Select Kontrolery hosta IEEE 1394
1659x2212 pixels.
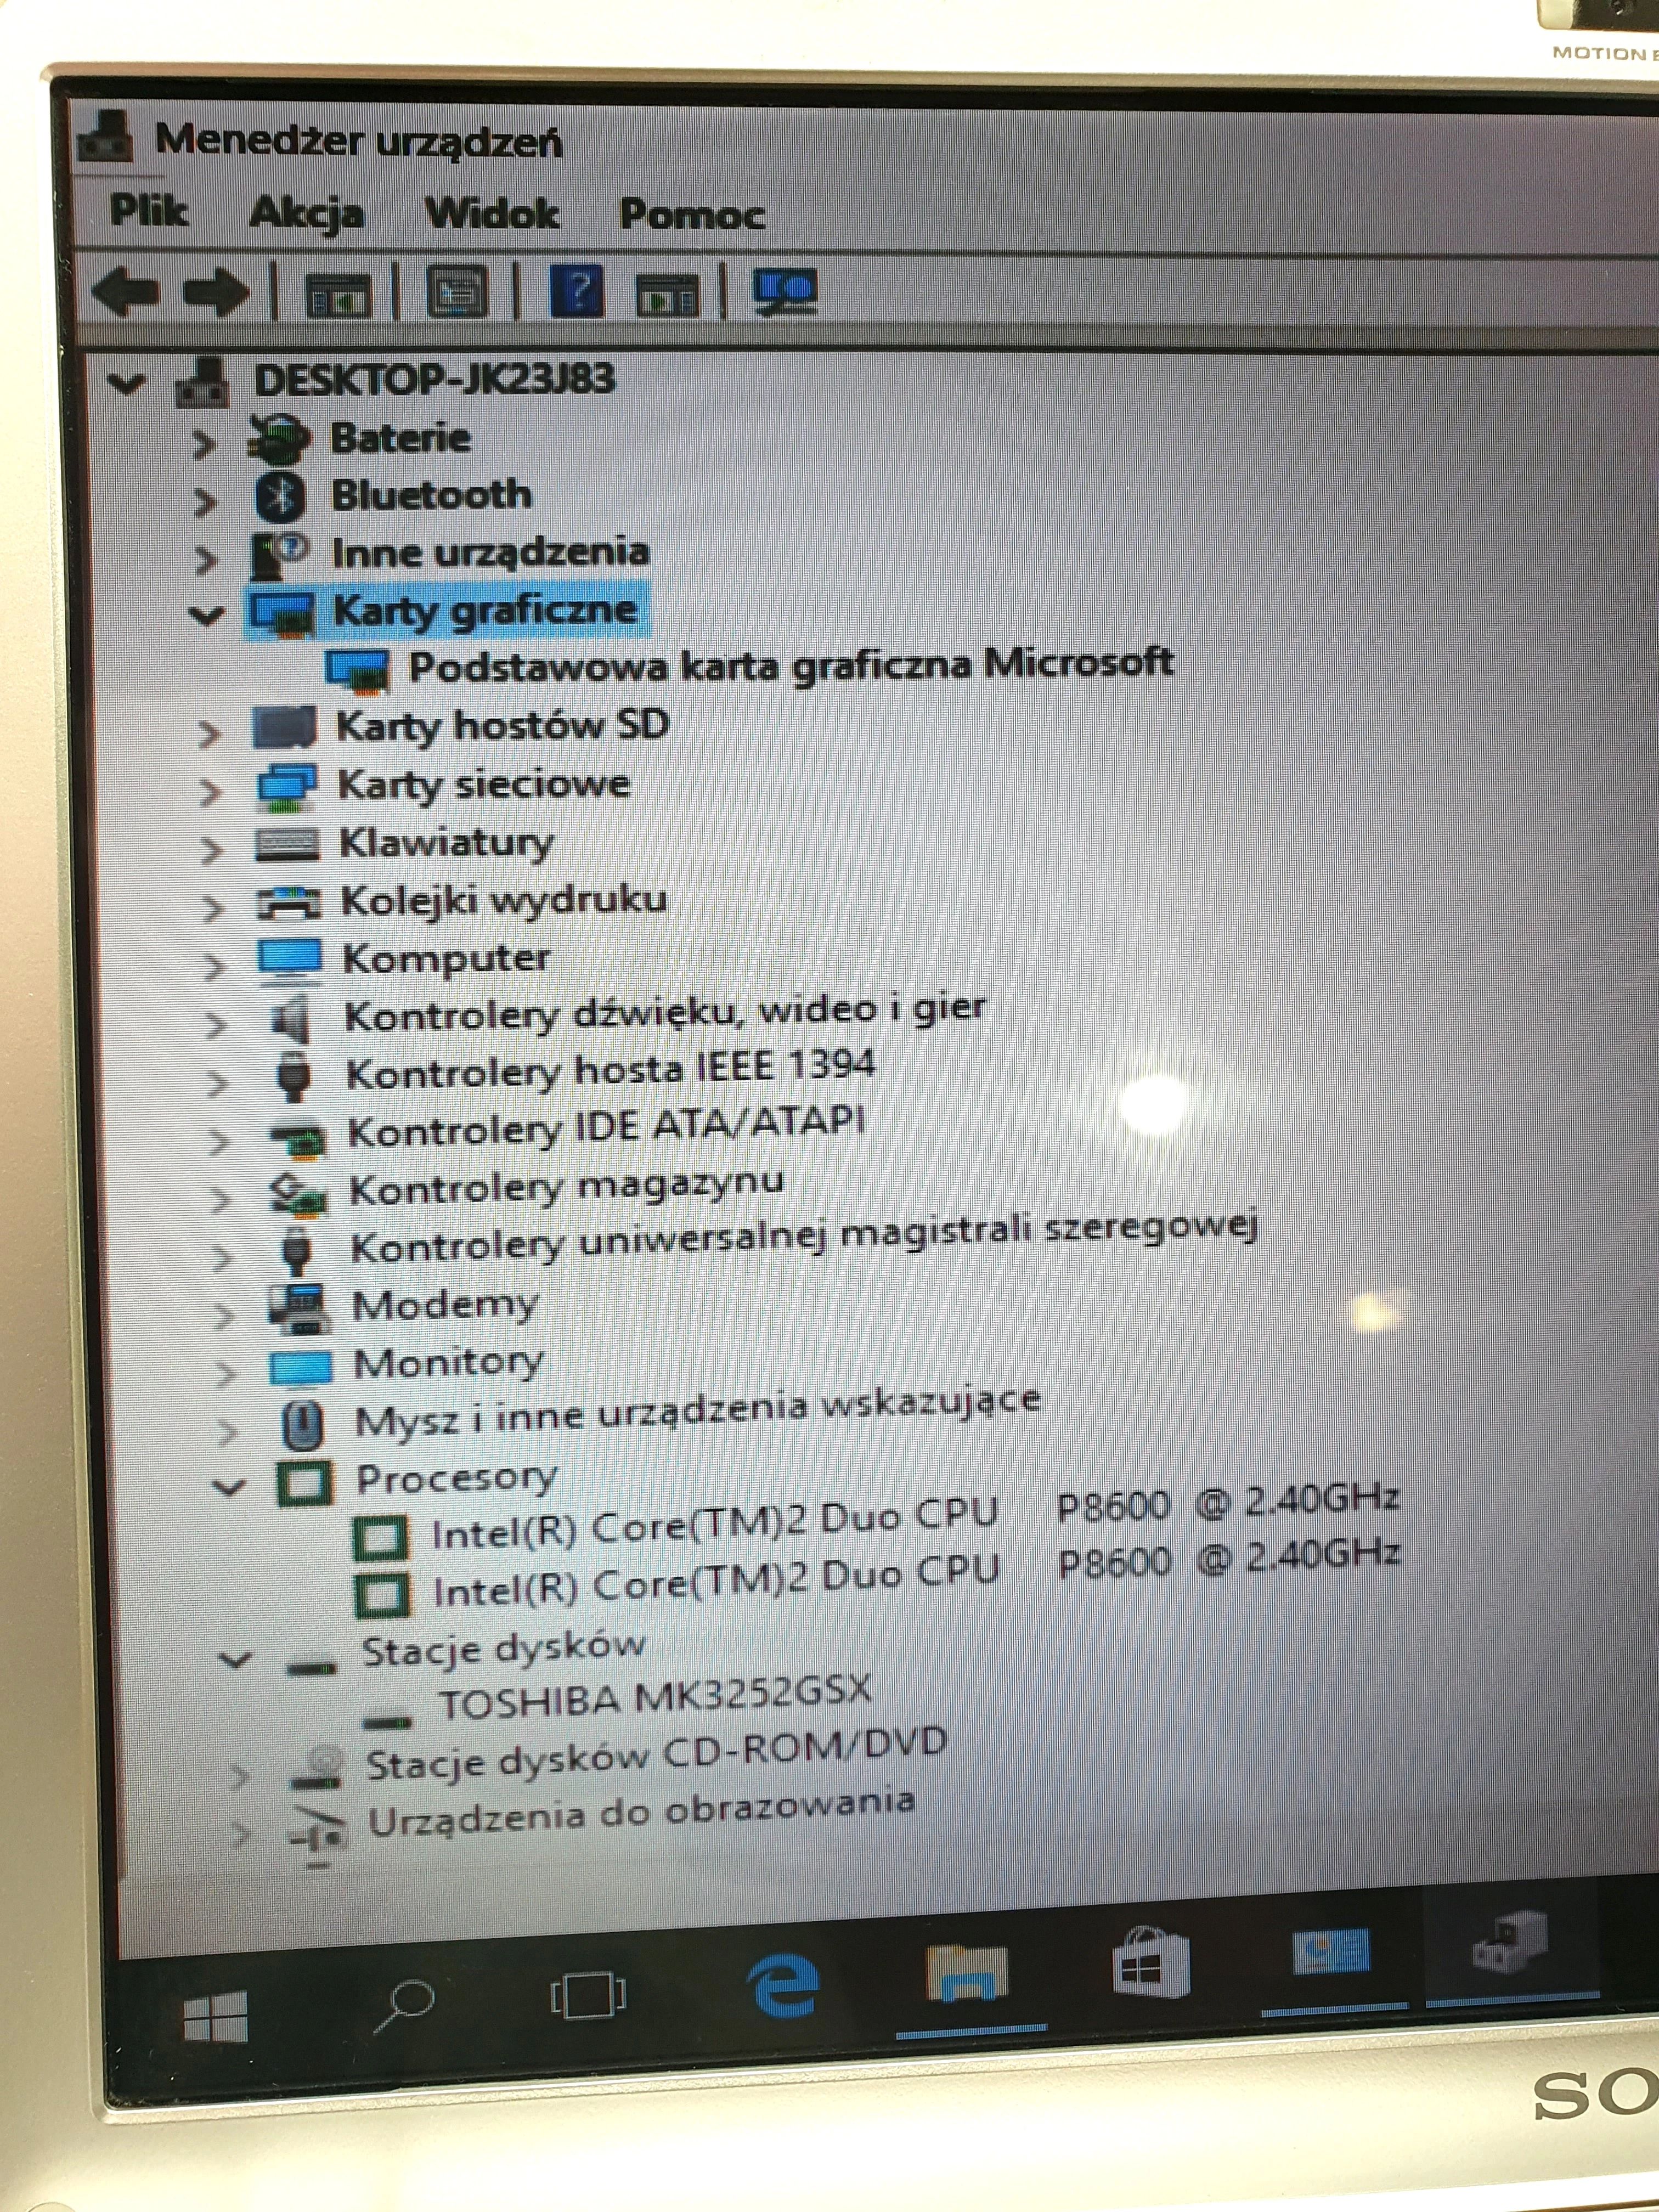[x=611, y=1070]
